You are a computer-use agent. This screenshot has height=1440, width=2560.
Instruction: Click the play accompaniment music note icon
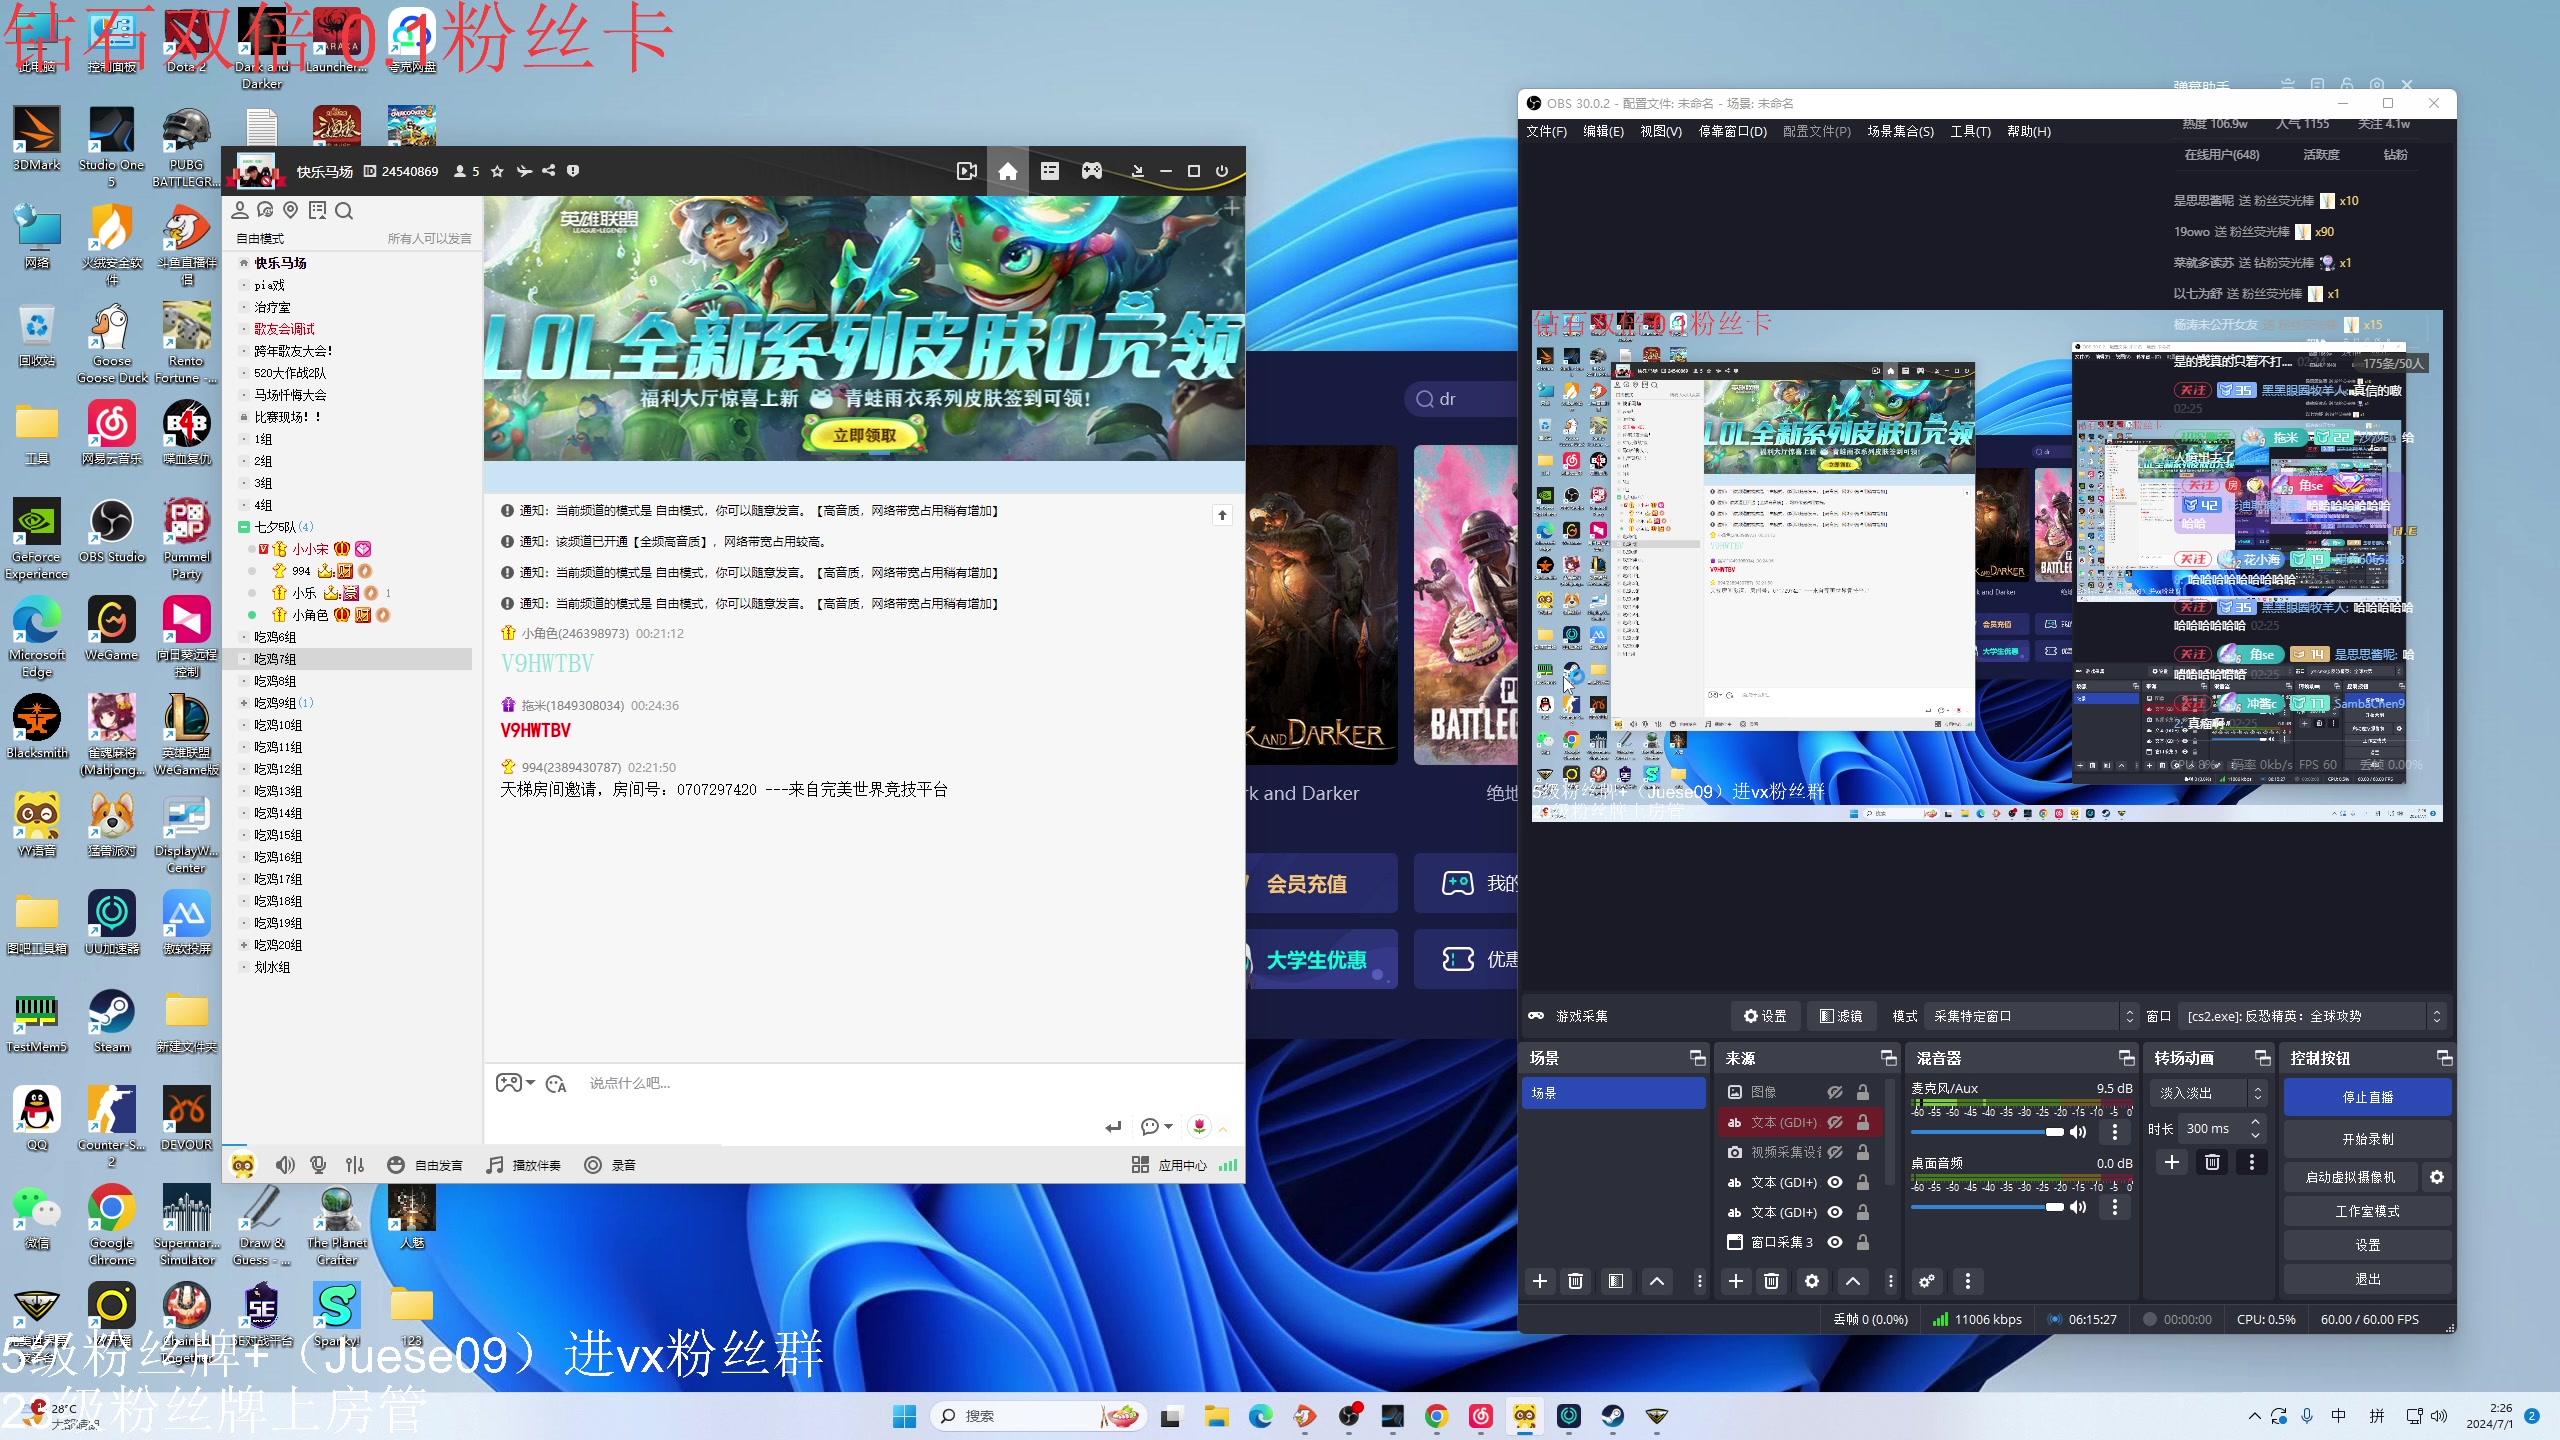[x=495, y=1165]
